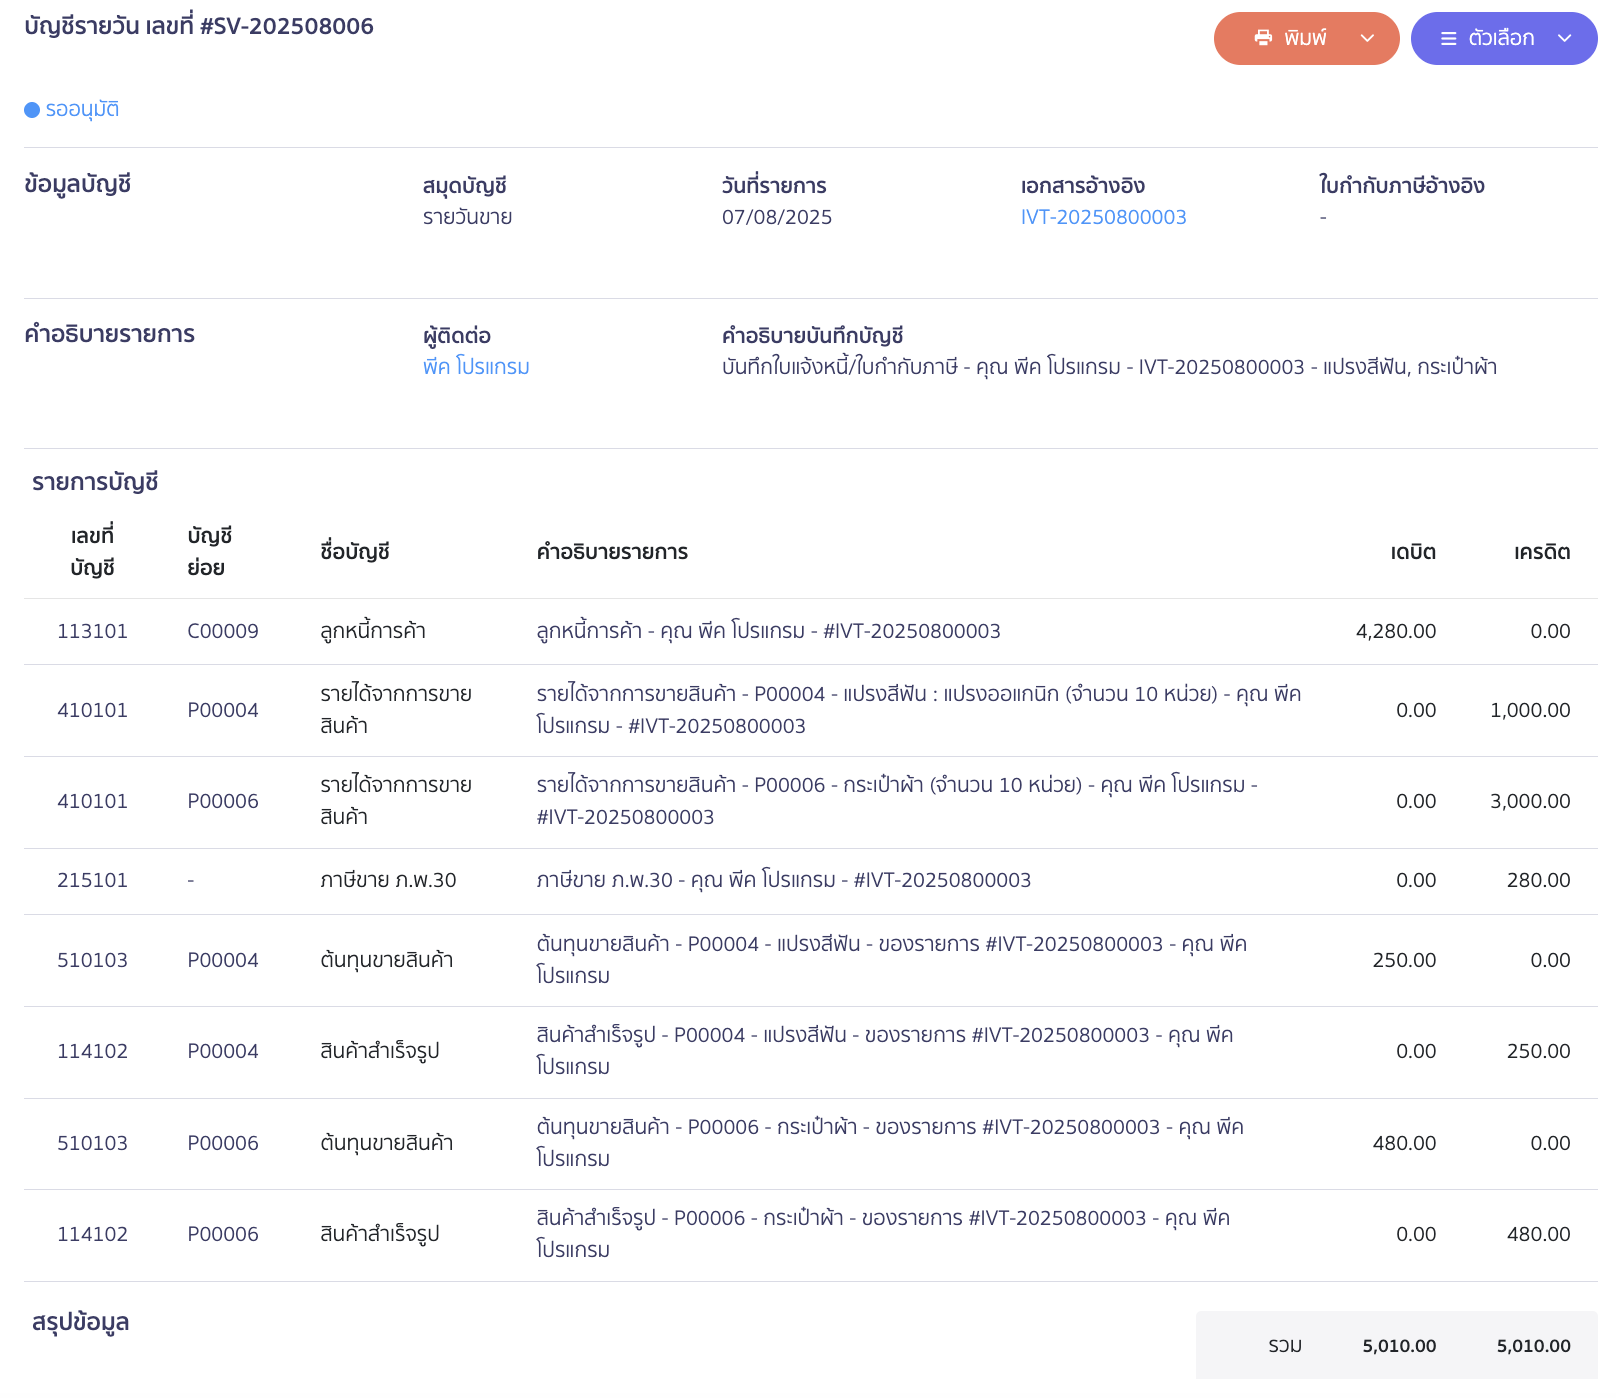Click the description of the ภาษีขาย ภ.พ.30 row
The width and height of the screenshot is (1616, 1398).
[x=783, y=880]
